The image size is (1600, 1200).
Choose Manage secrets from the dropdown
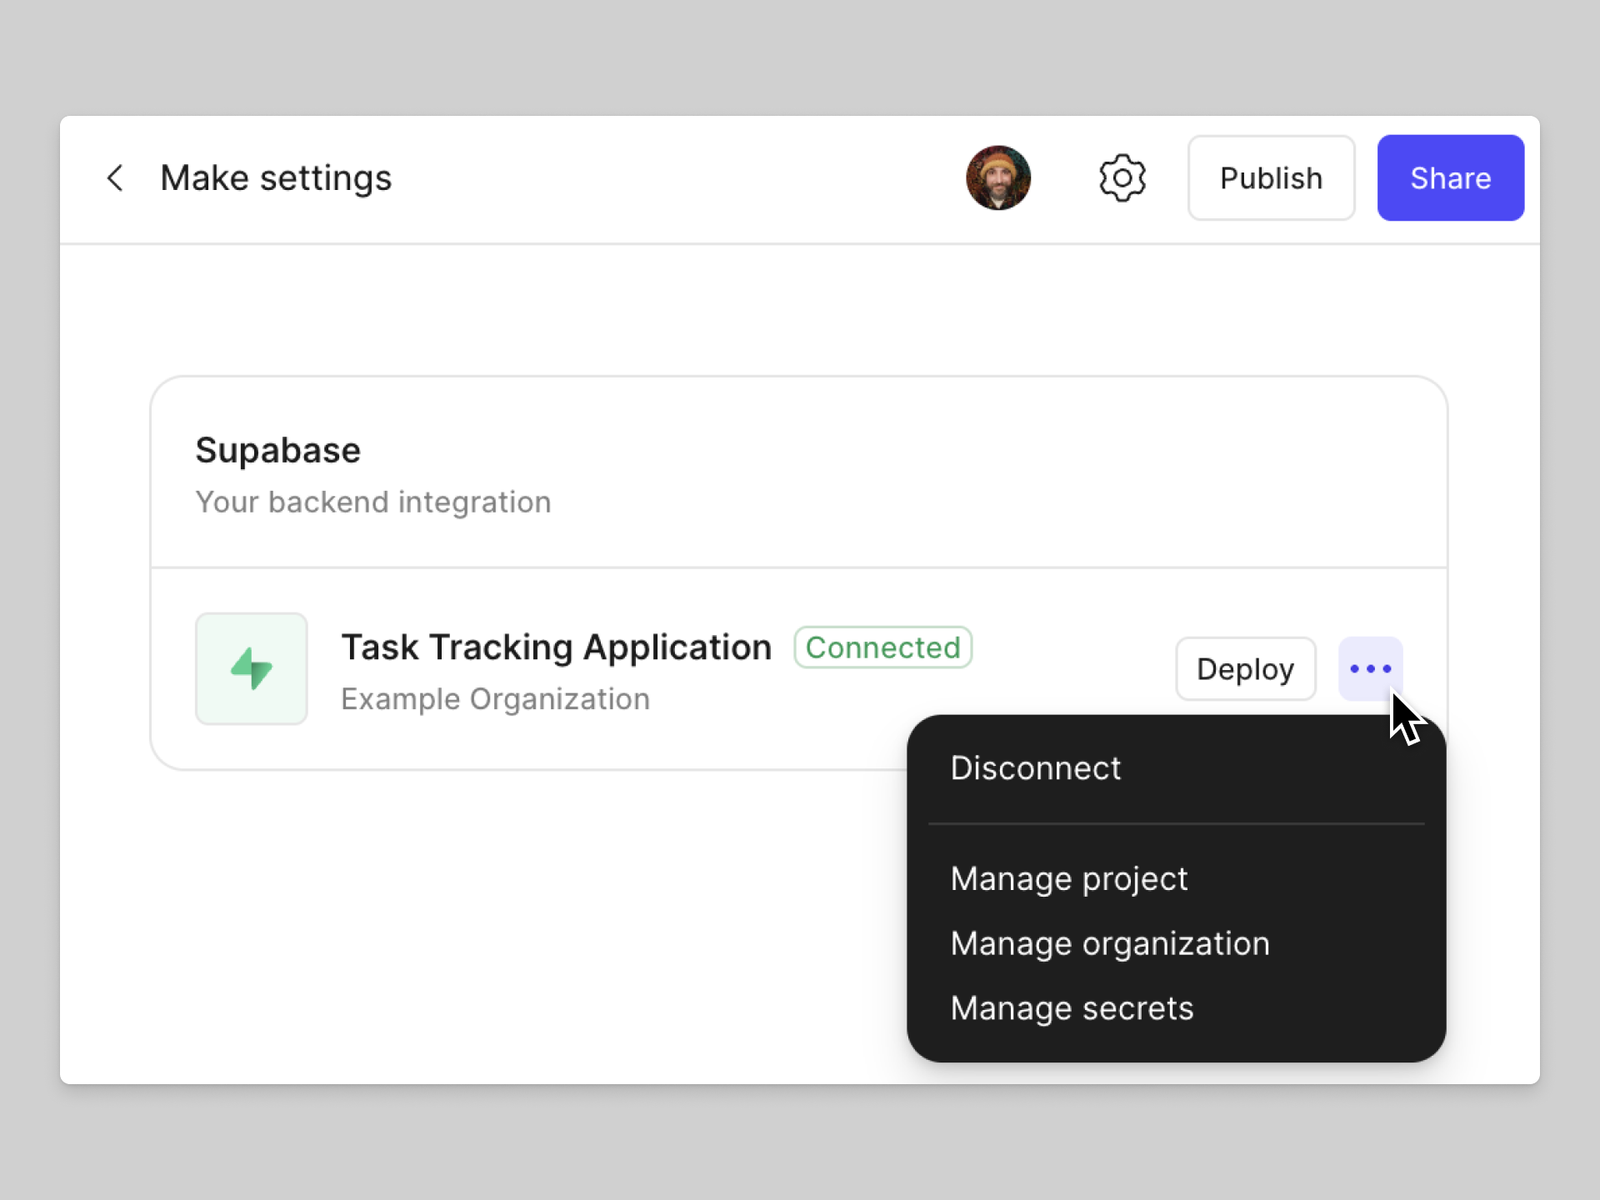tap(1072, 1008)
